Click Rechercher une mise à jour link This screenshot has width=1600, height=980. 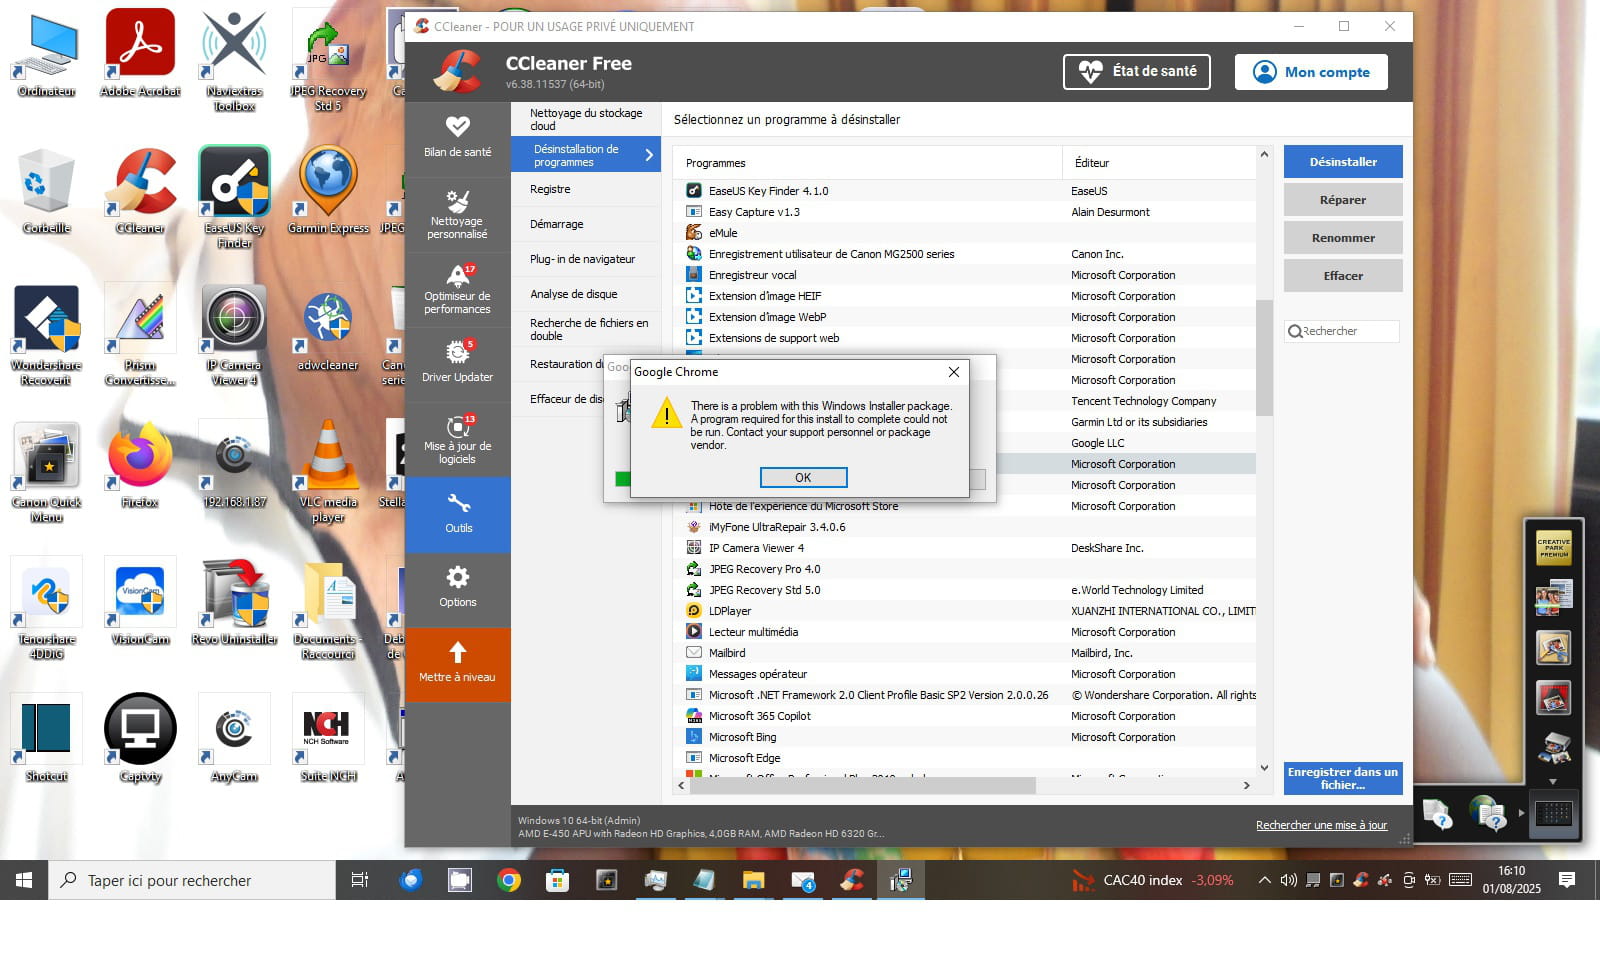[x=1321, y=825]
